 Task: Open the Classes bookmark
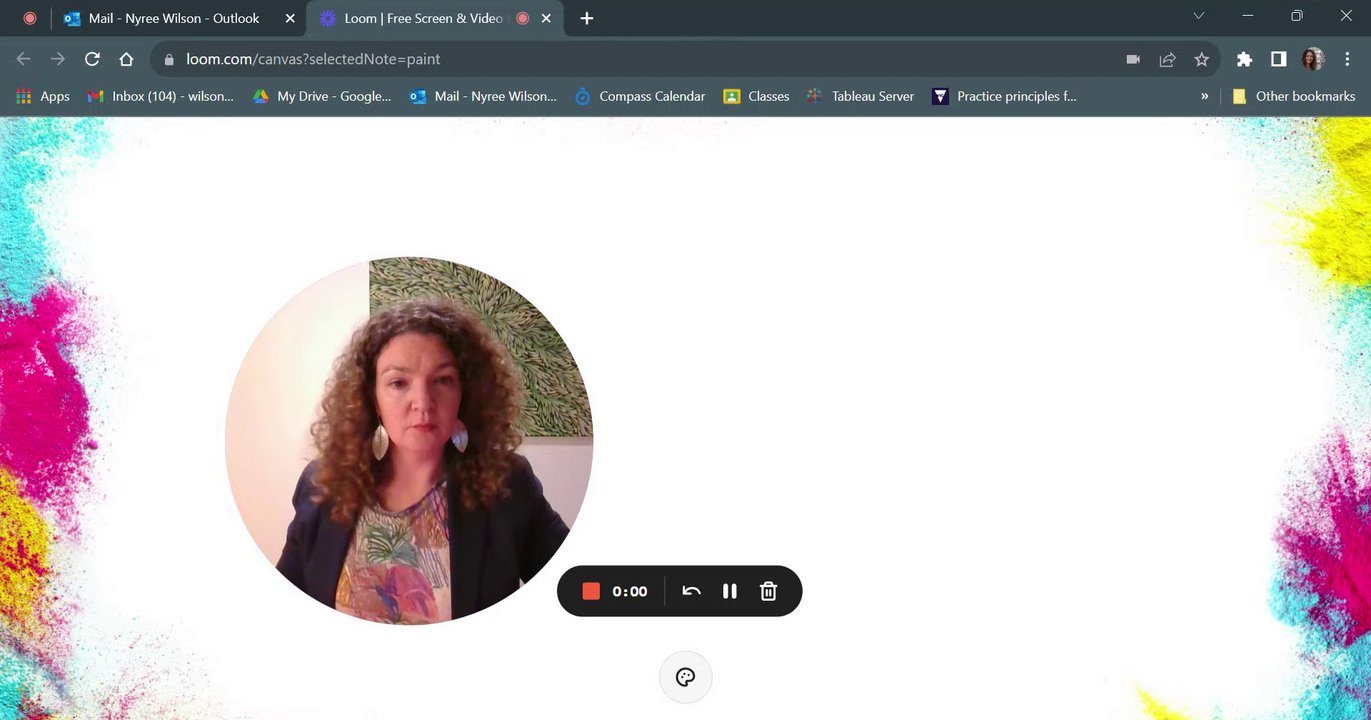(756, 96)
